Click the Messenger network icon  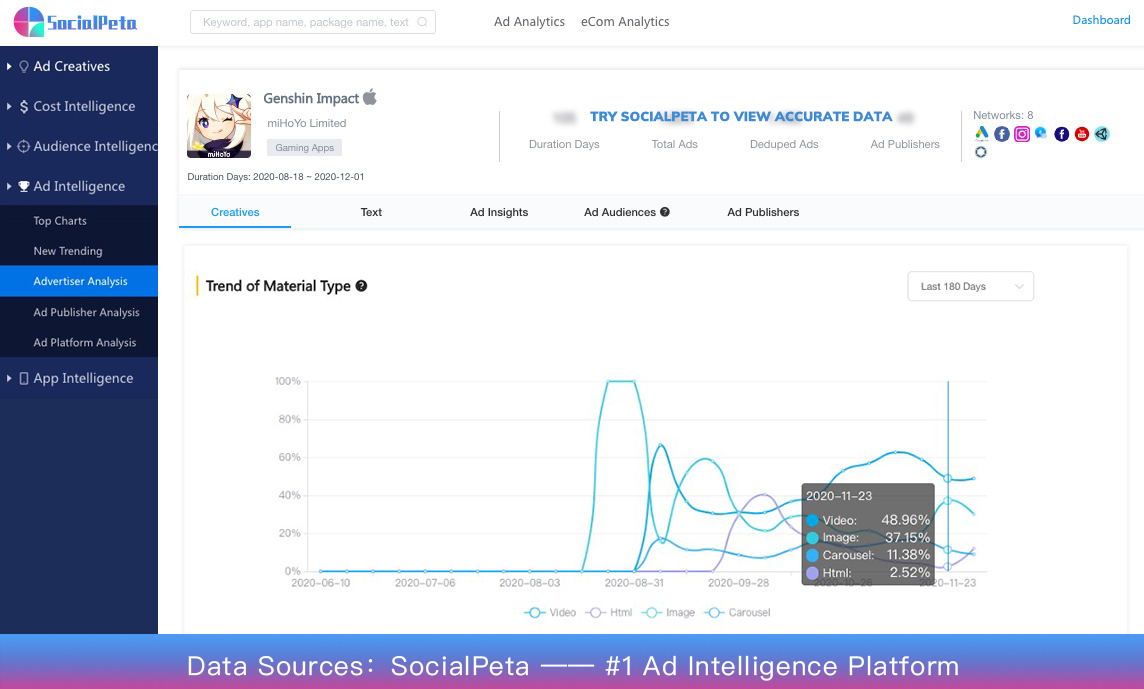pyautogui.click(x=1042, y=133)
